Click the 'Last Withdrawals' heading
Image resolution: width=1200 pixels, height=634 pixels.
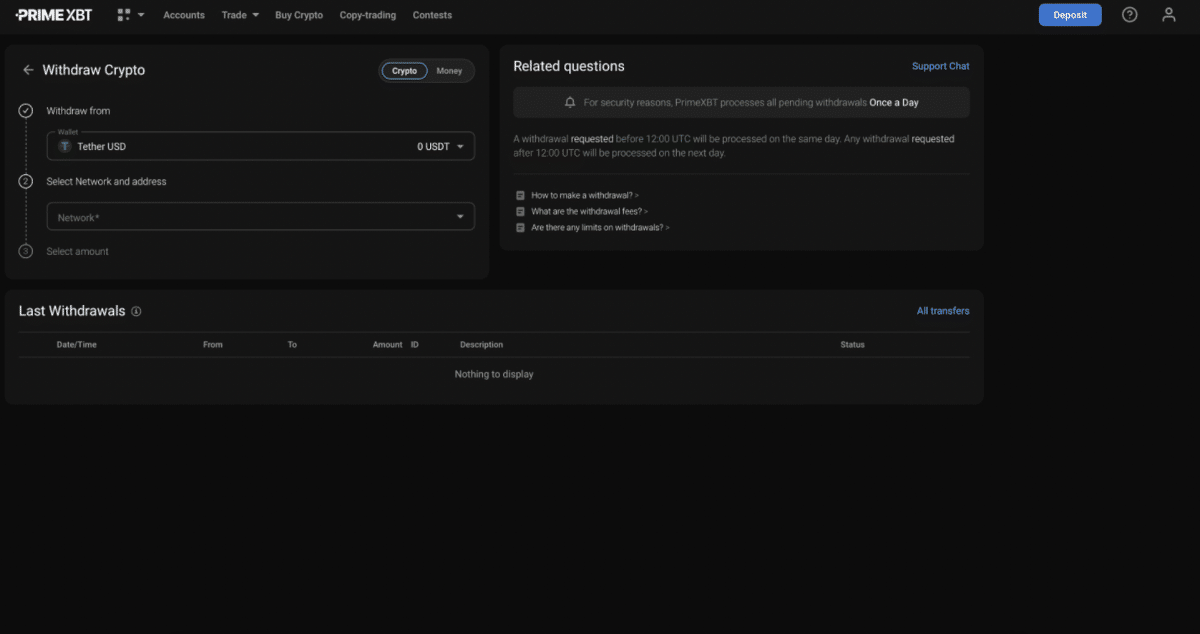72,311
